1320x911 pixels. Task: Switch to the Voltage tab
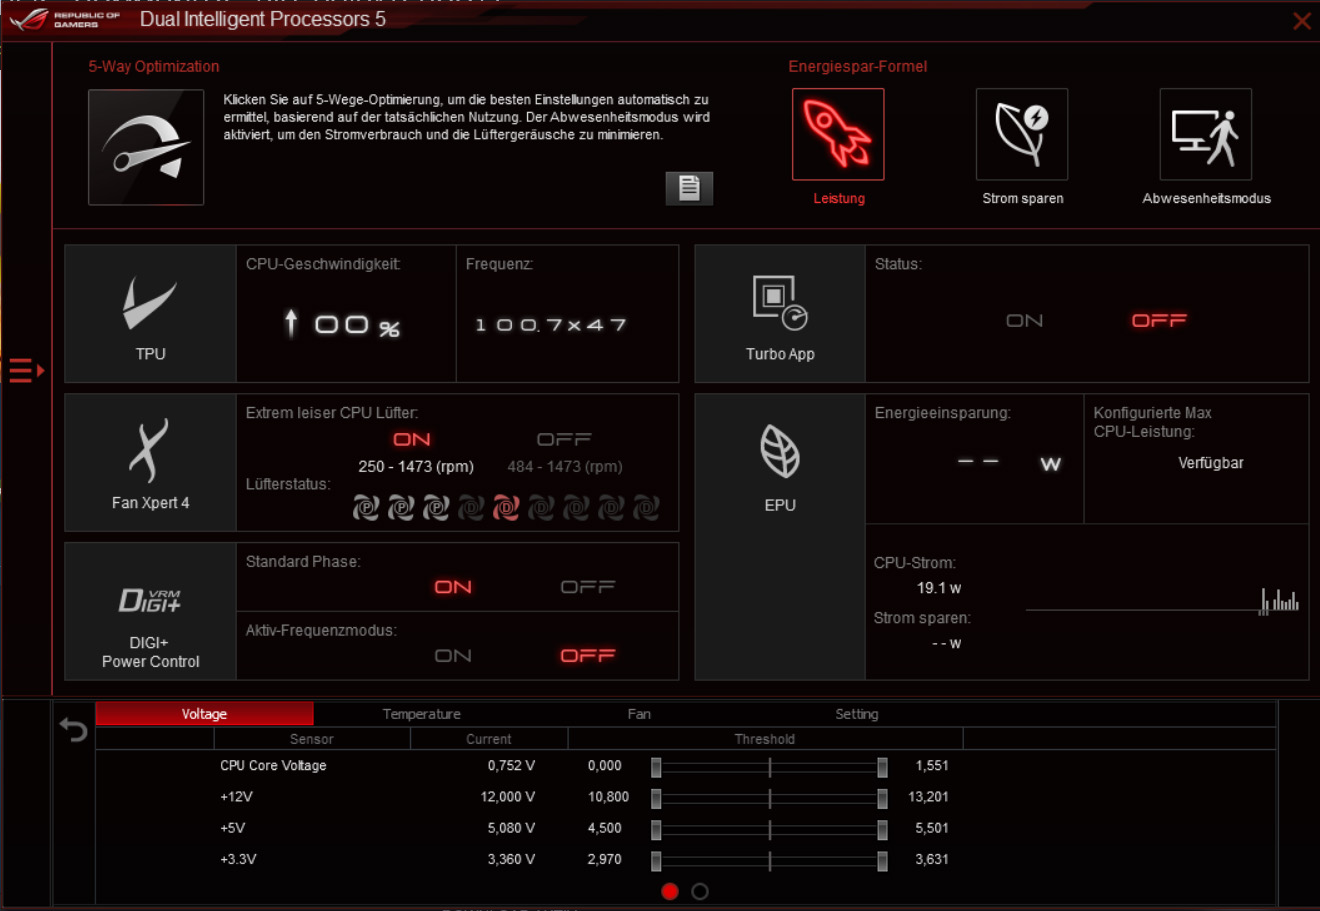click(x=204, y=714)
